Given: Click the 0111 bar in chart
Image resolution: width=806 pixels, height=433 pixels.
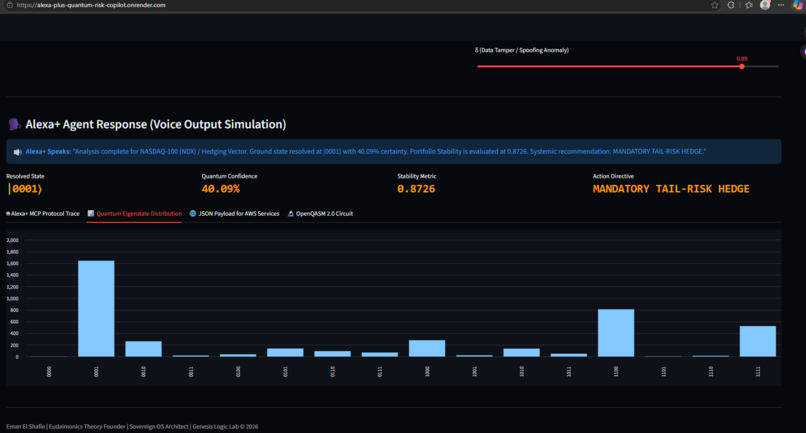Looking at the screenshot, I should [x=380, y=354].
